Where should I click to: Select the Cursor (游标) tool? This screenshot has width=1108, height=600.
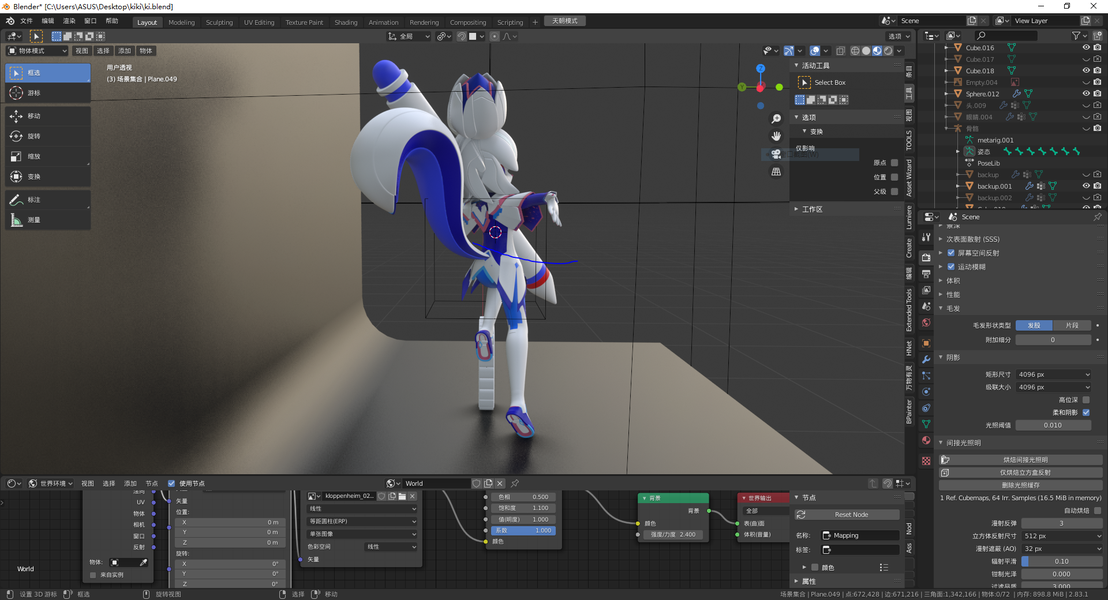47,93
